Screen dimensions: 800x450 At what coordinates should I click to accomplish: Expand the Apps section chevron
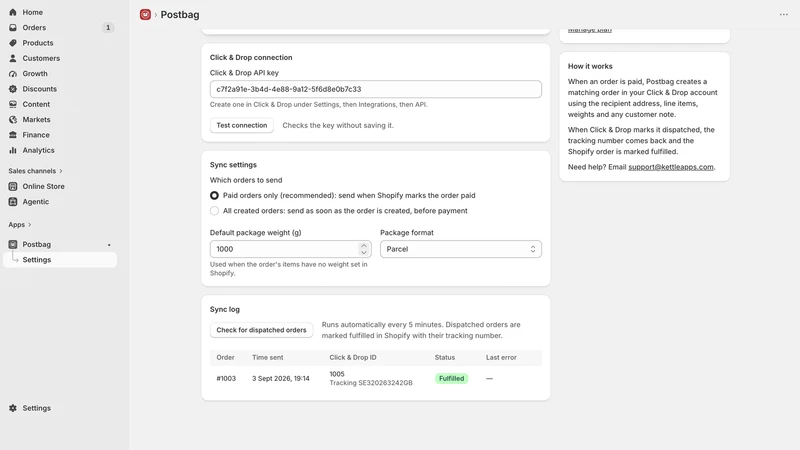pos(30,224)
